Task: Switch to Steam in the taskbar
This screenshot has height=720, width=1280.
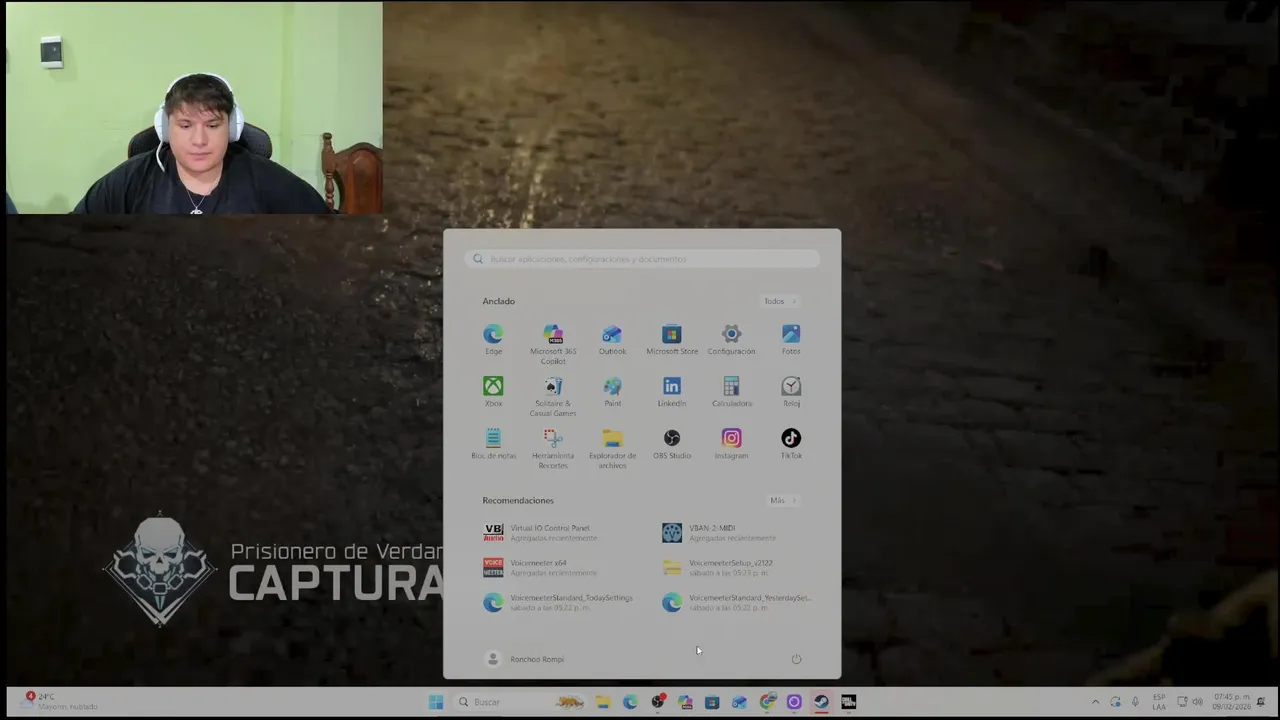Action: click(821, 702)
